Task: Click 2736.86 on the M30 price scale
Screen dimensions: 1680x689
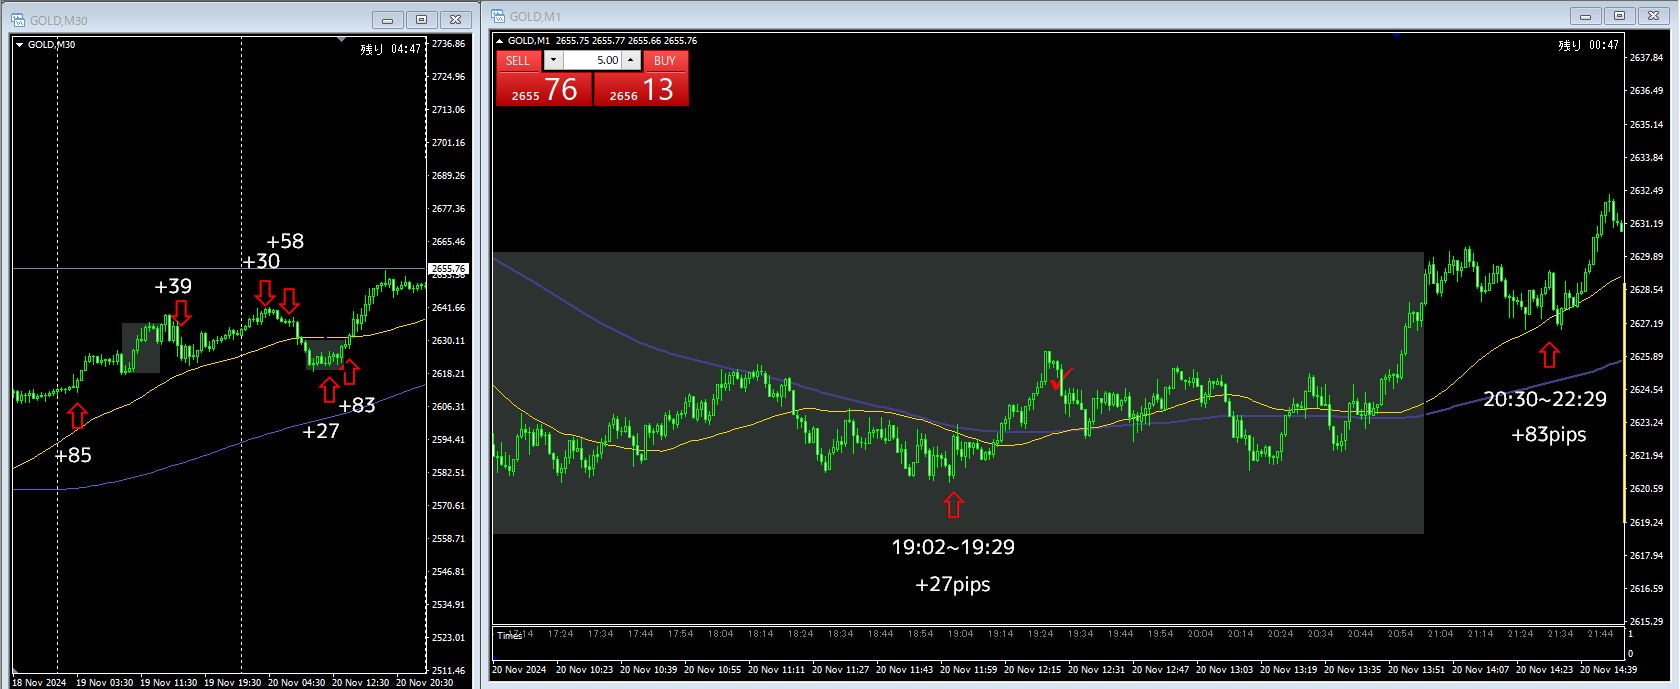Action: click(x=449, y=44)
